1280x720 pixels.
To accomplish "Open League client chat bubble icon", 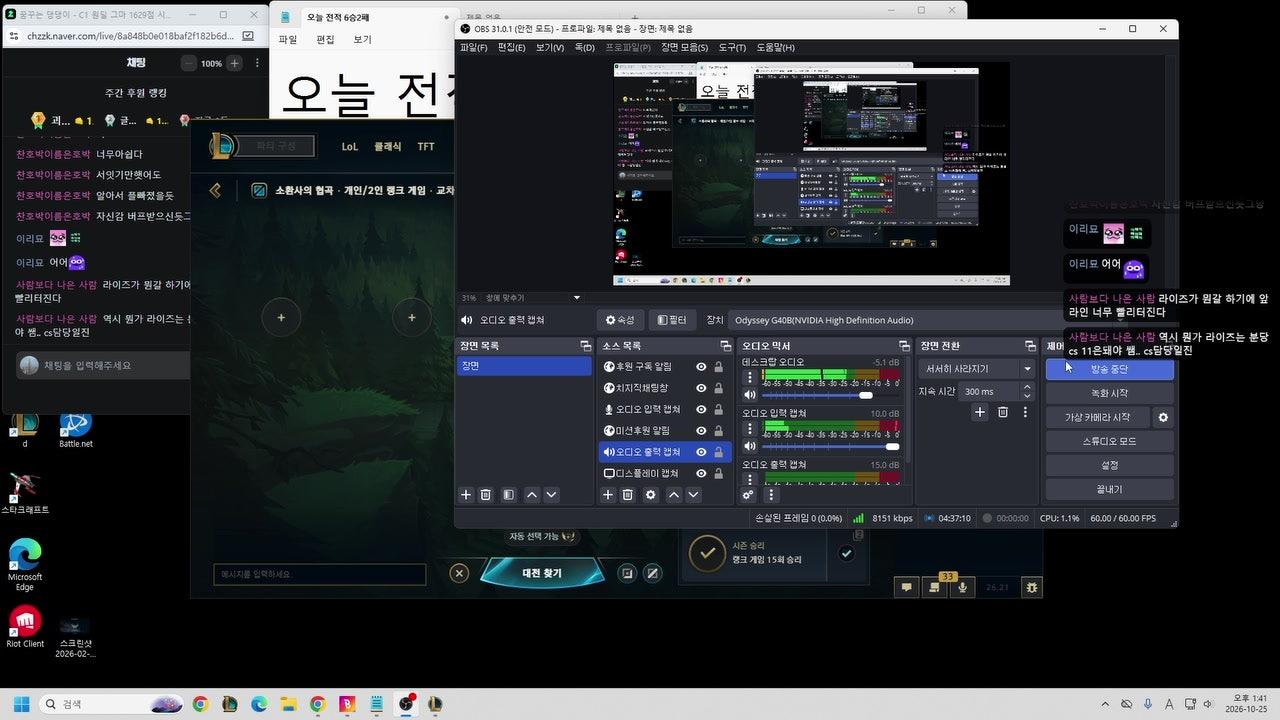I will pos(907,587).
